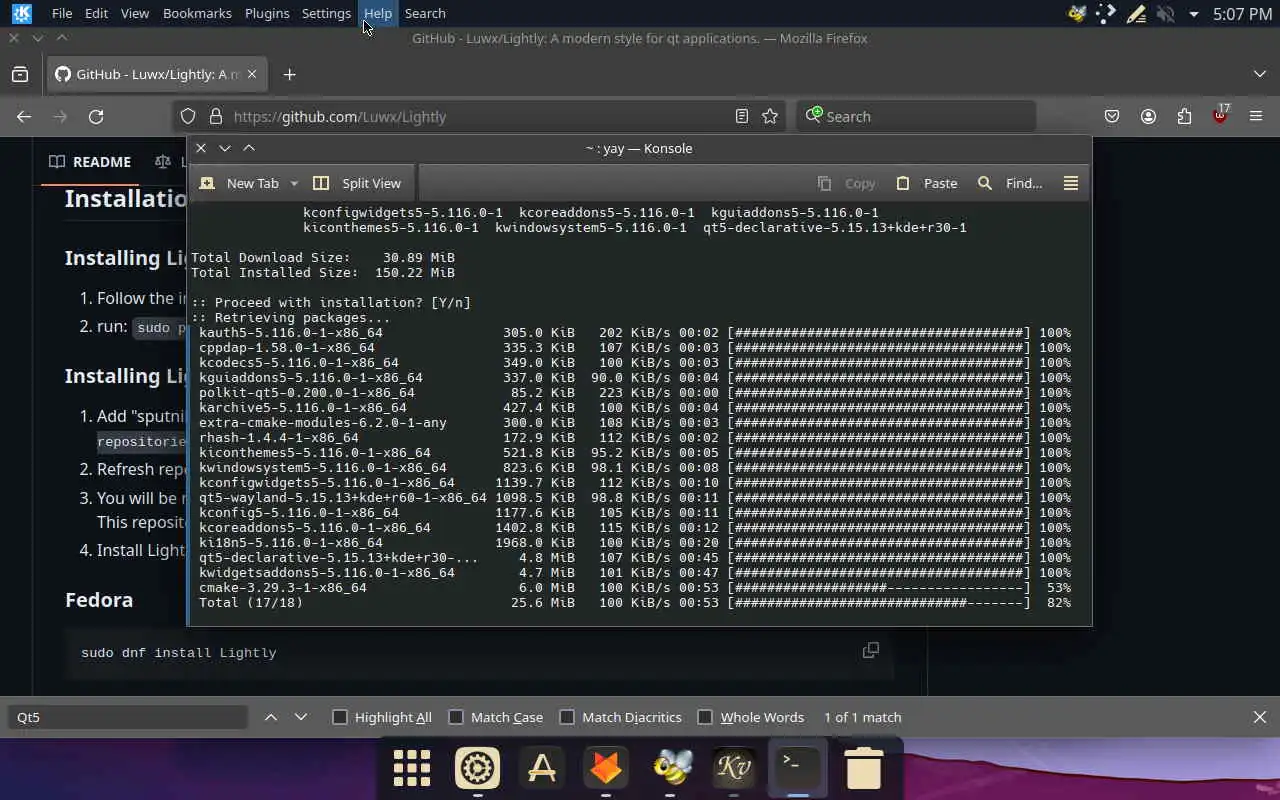Viewport: 1280px width, 800px height.
Task: Click the license scale icon beside README
Action: 163,161
